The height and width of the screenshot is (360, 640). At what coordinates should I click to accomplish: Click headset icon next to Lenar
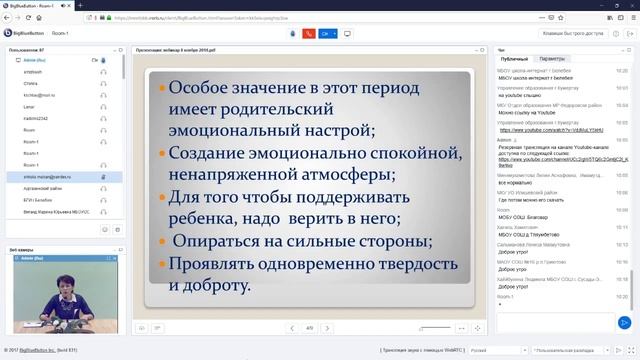(103, 107)
